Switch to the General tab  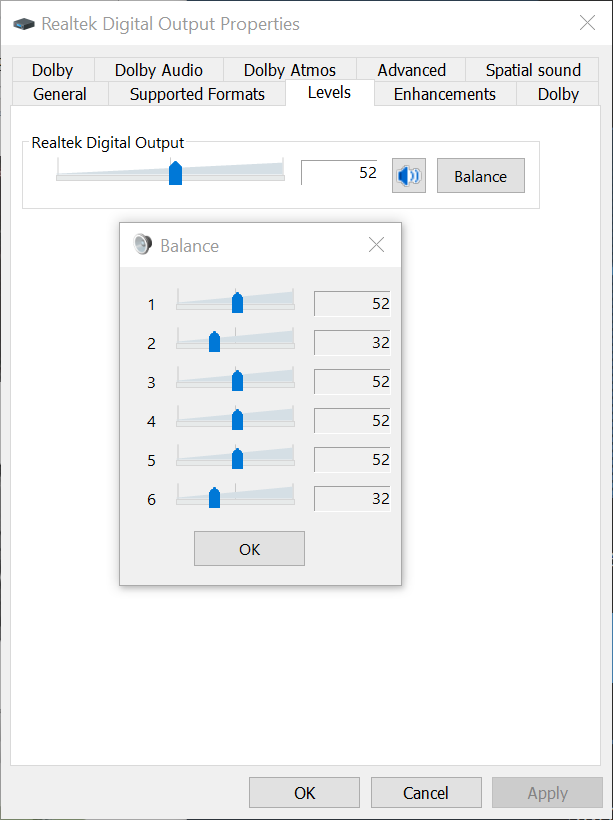60,94
